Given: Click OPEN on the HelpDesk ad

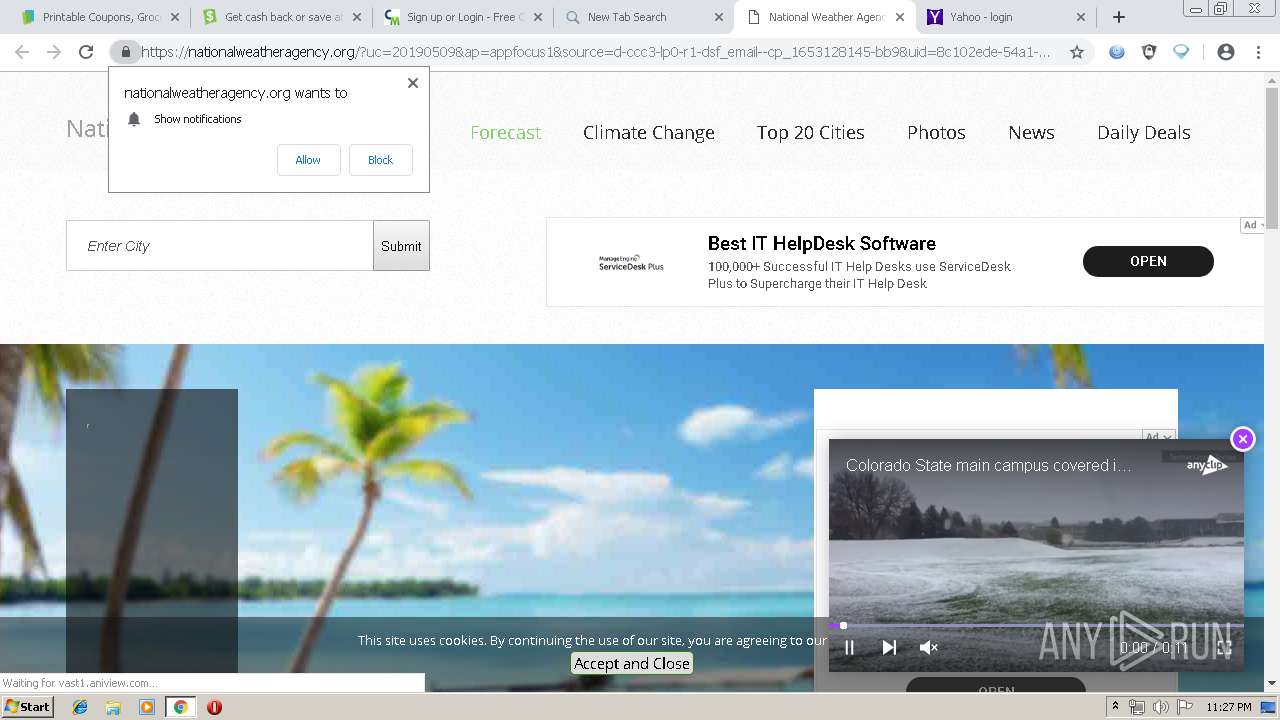Looking at the screenshot, I should pyautogui.click(x=1148, y=261).
